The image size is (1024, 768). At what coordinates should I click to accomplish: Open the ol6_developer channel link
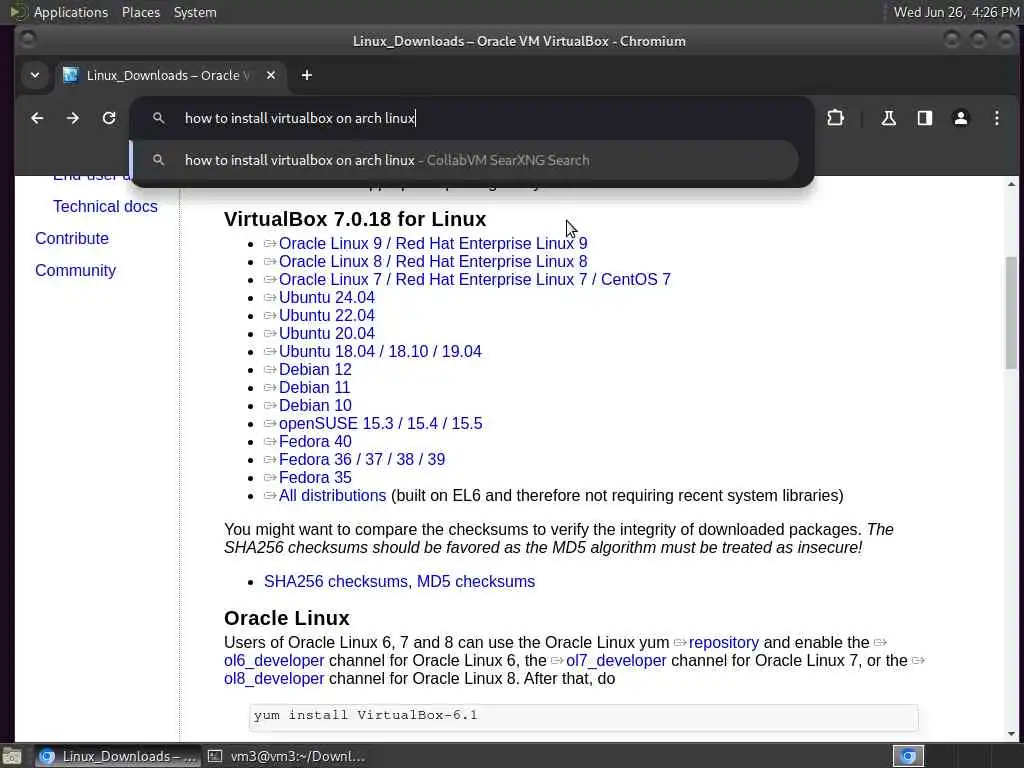(274, 661)
